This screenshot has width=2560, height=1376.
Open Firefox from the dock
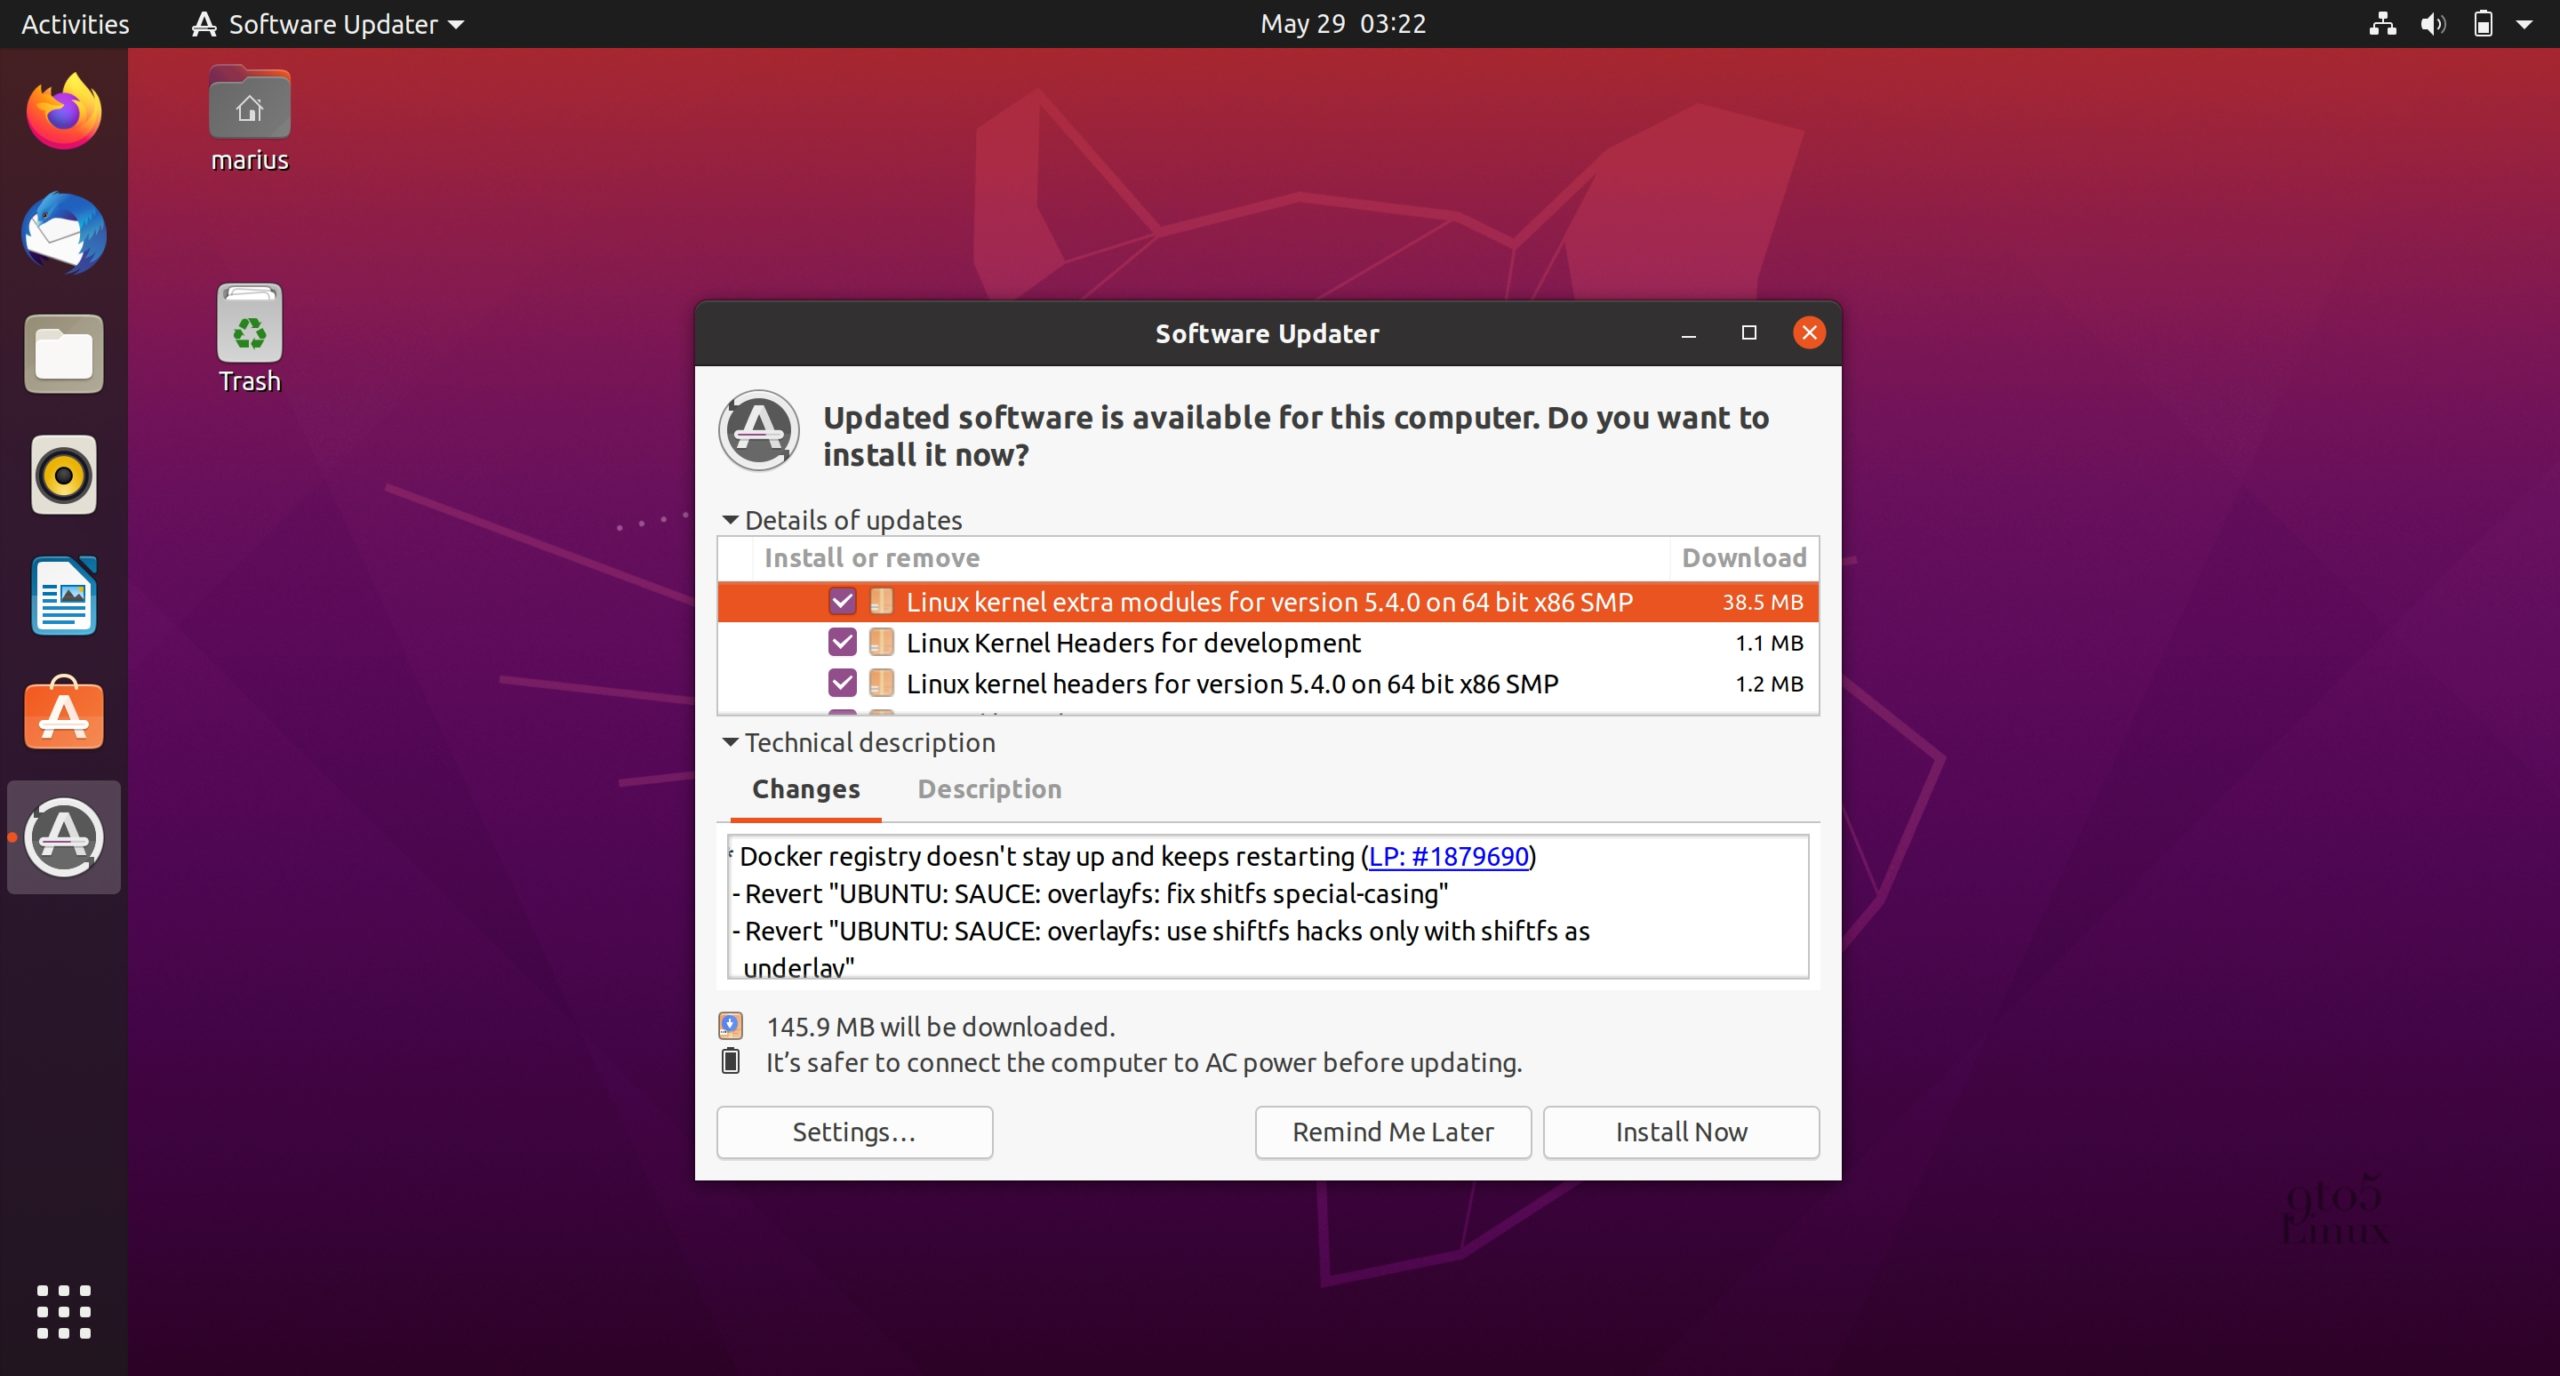click(x=62, y=112)
